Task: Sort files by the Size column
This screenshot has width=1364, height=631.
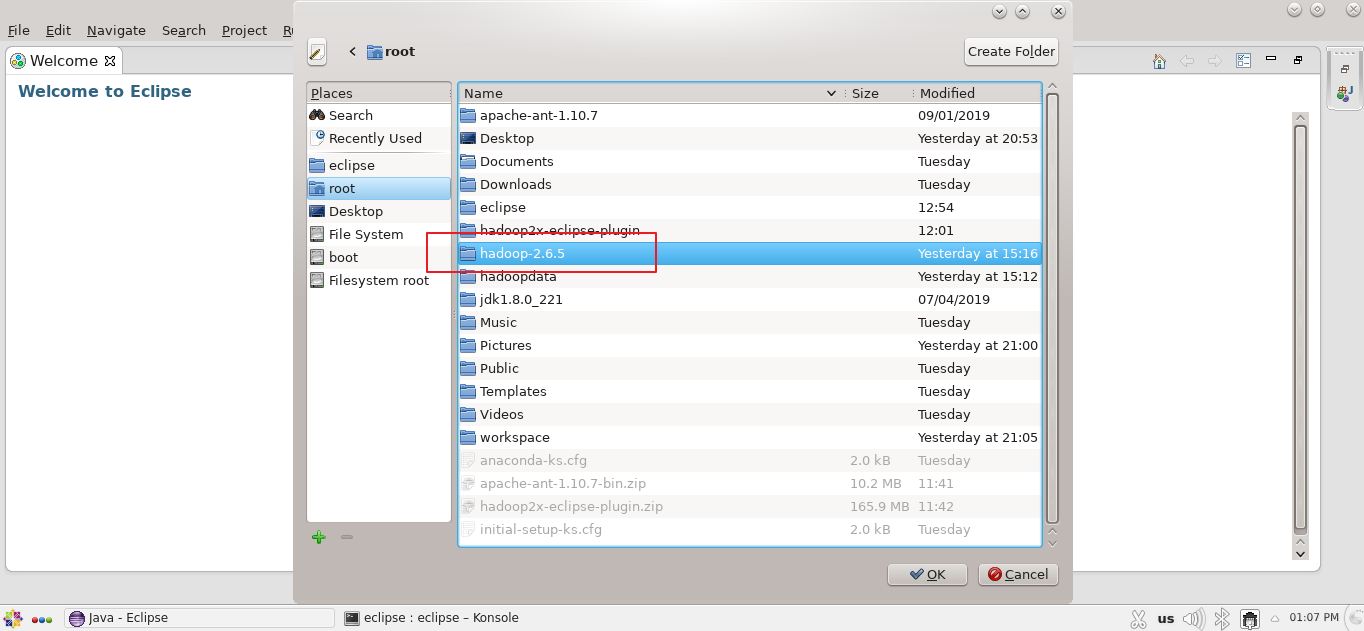Action: (878, 93)
